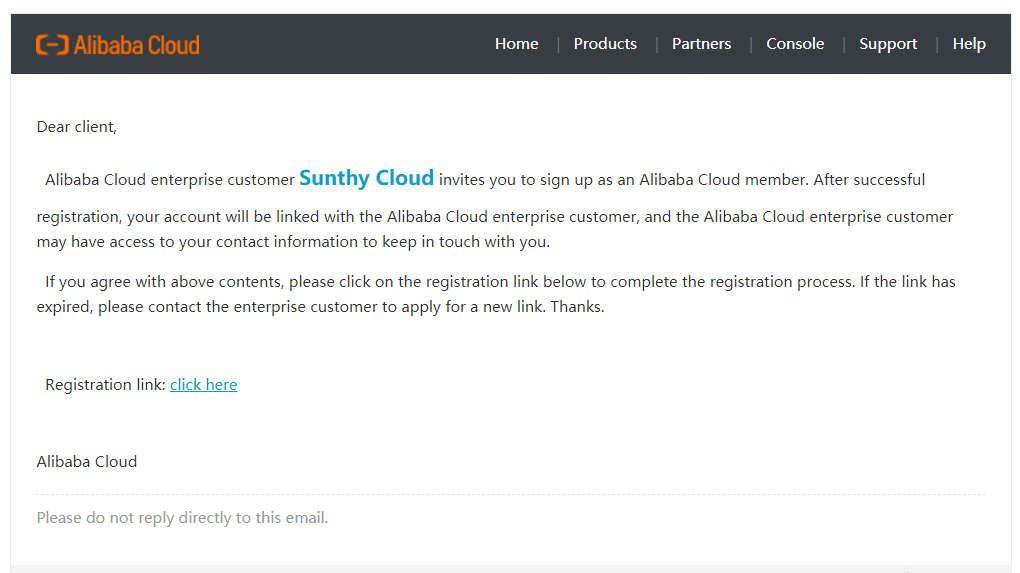Select Support in the header navigation
Viewport: 1020px width, 573px height.
pos(888,44)
